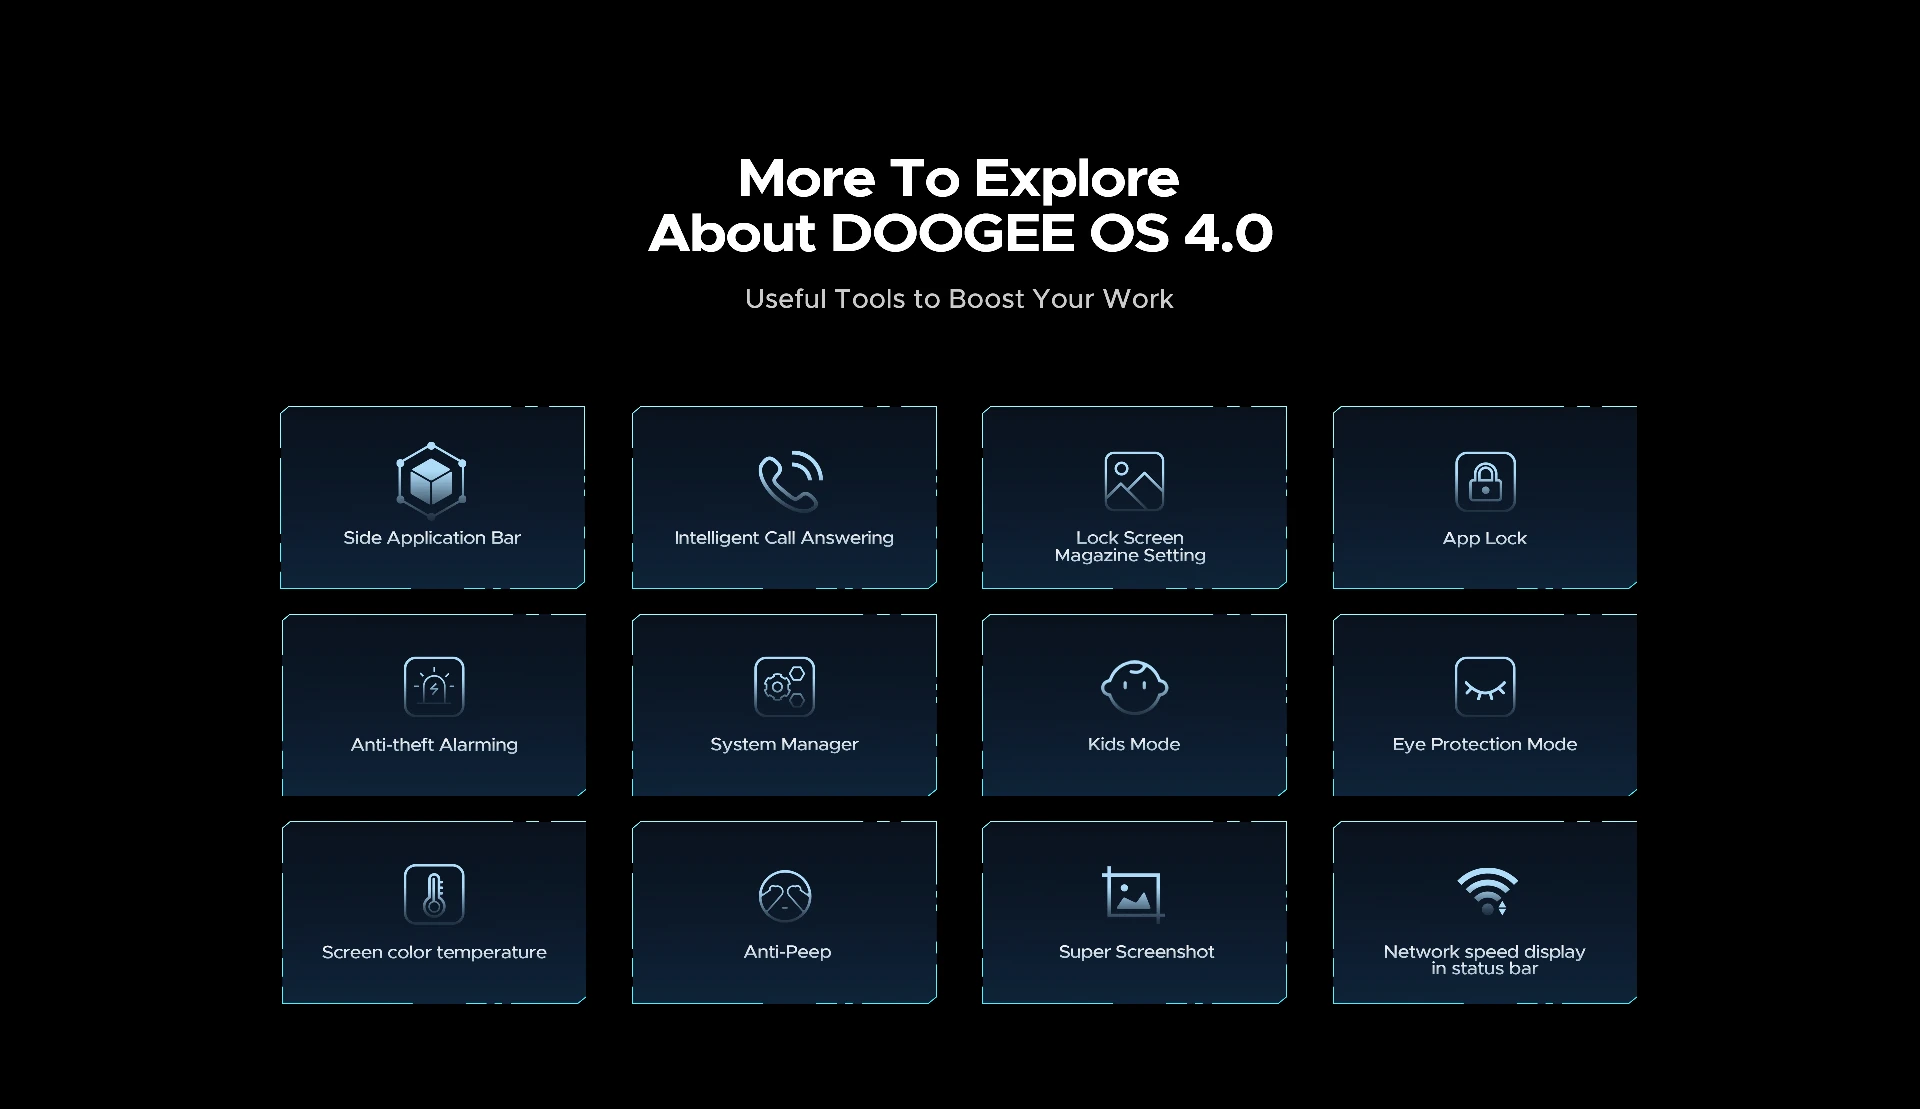
Task: Click the "App Lock" label
Action: click(1485, 538)
